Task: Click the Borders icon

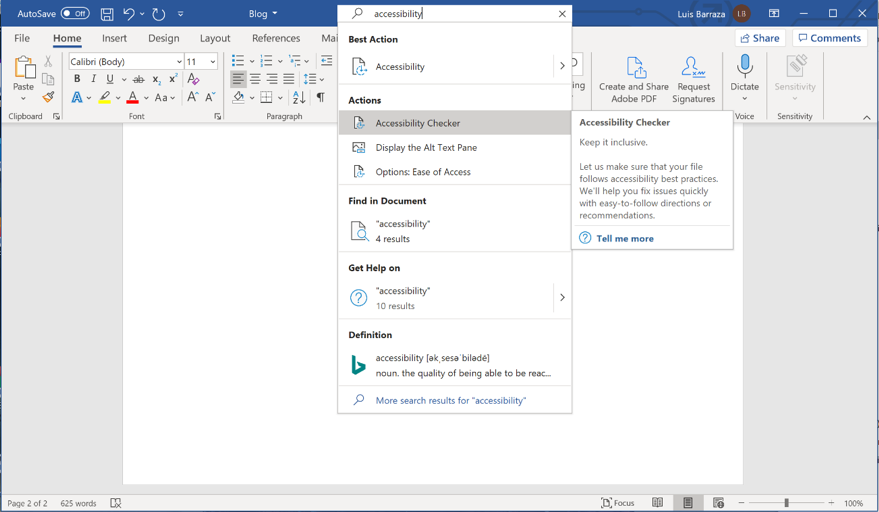Action: [x=266, y=98]
